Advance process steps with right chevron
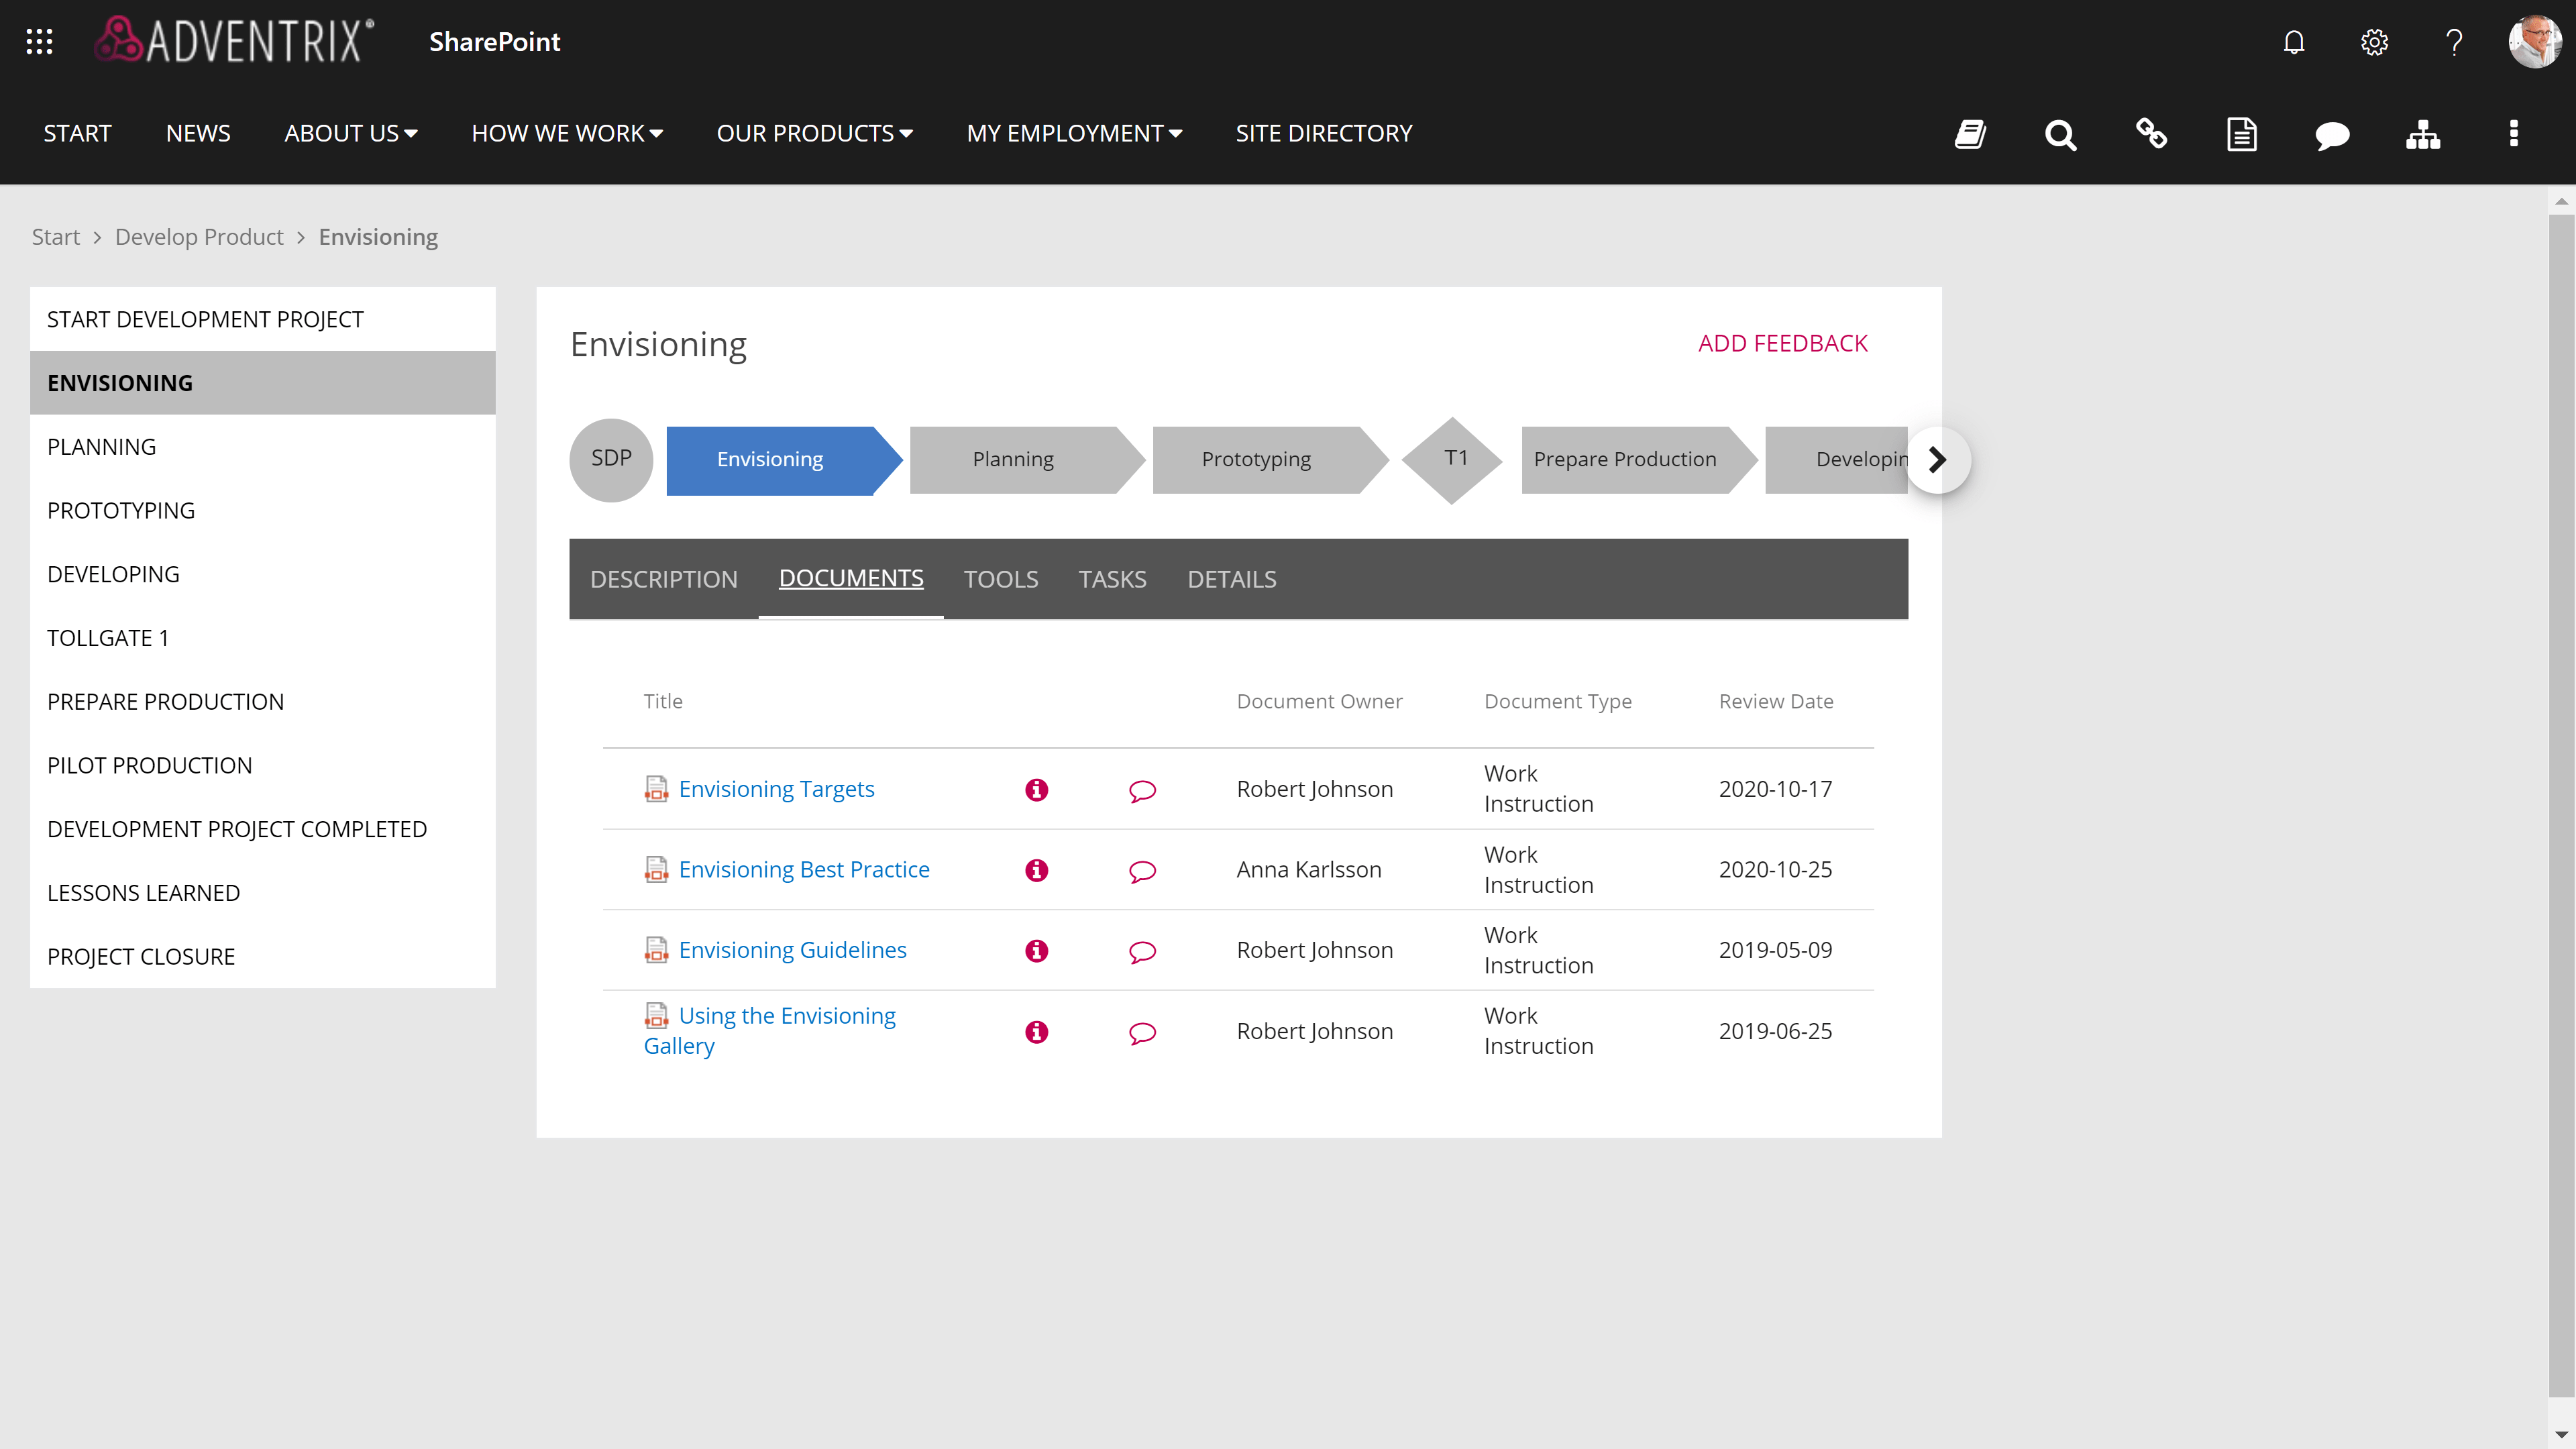Image resolution: width=2576 pixels, height=1449 pixels. point(1938,459)
